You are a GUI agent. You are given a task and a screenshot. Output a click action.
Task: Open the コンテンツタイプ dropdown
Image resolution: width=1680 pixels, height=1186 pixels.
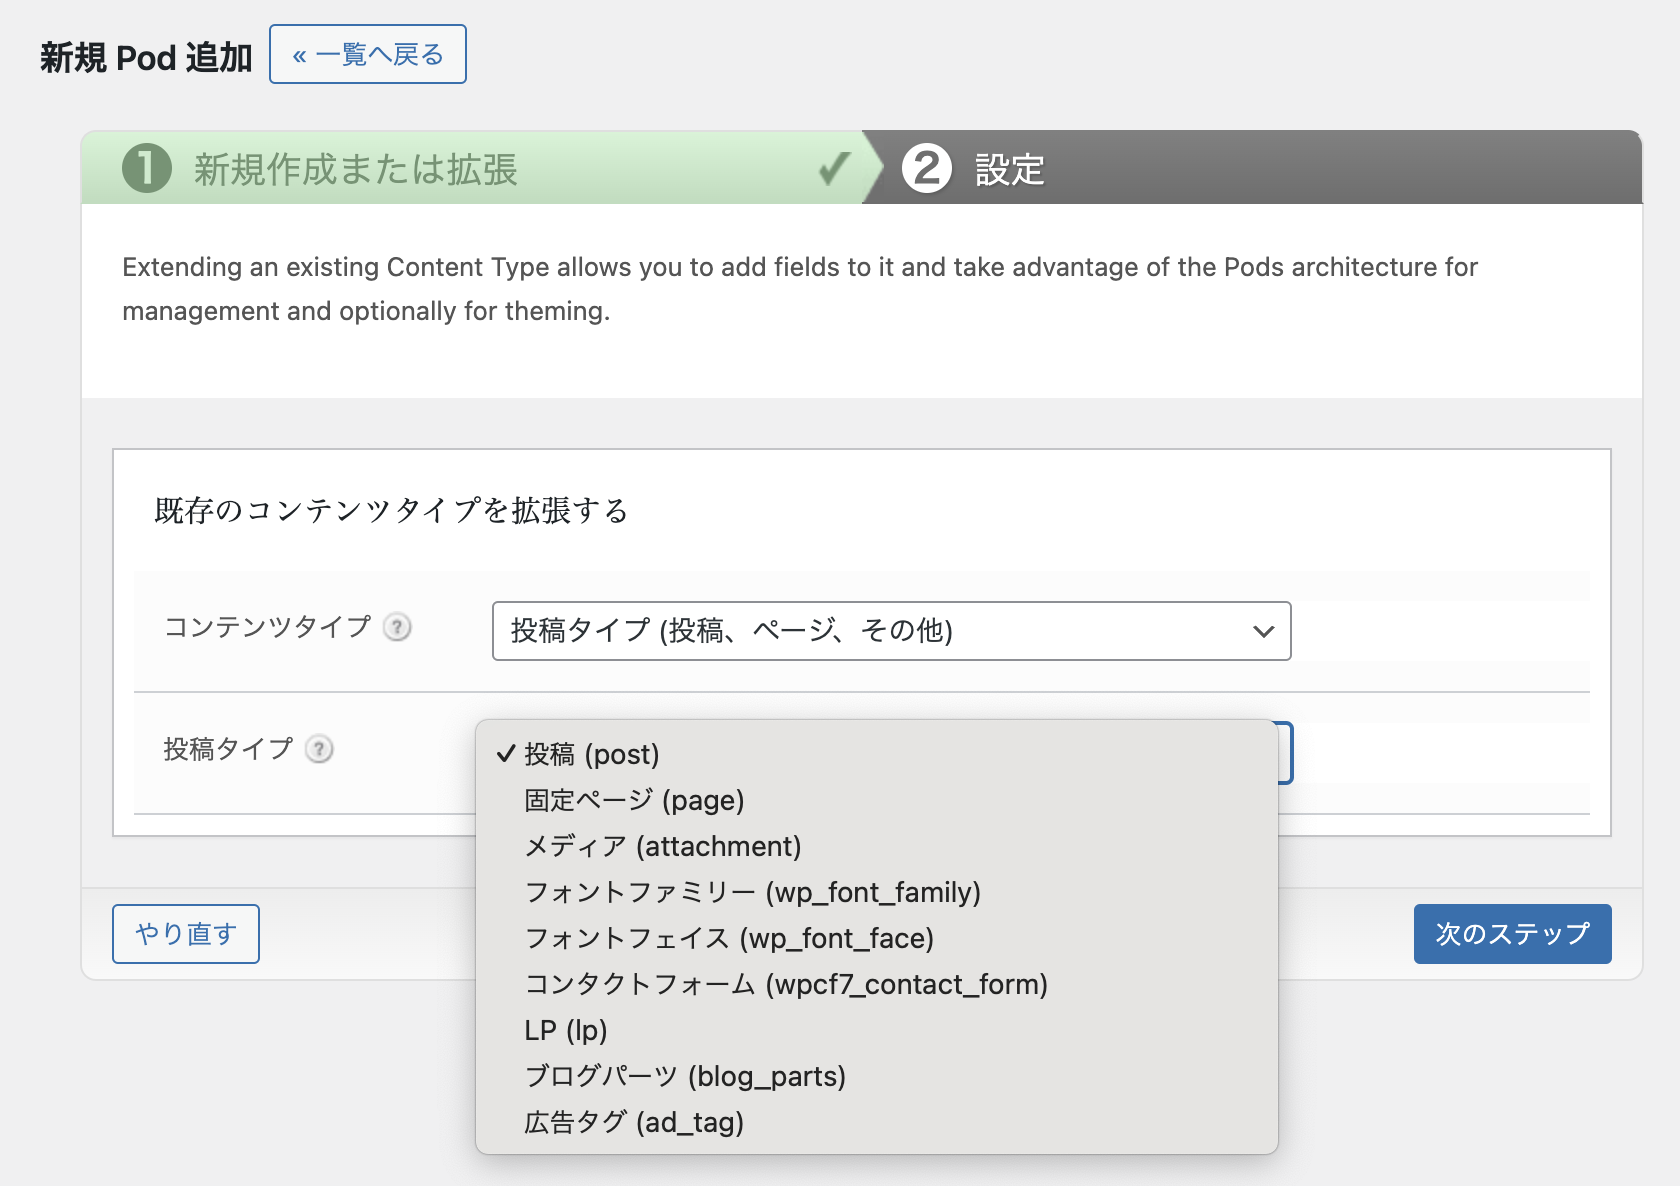click(891, 631)
